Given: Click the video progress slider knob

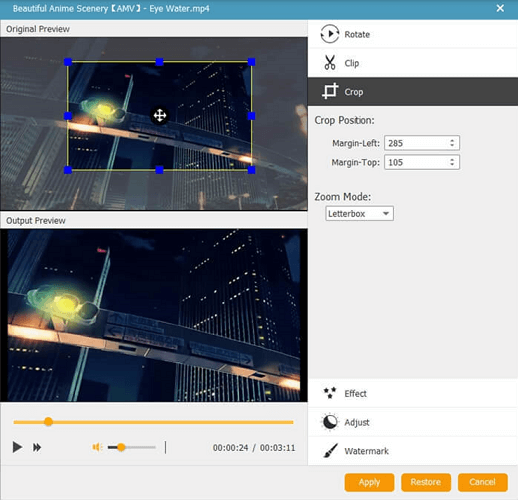Looking at the screenshot, I should [48, 422].
